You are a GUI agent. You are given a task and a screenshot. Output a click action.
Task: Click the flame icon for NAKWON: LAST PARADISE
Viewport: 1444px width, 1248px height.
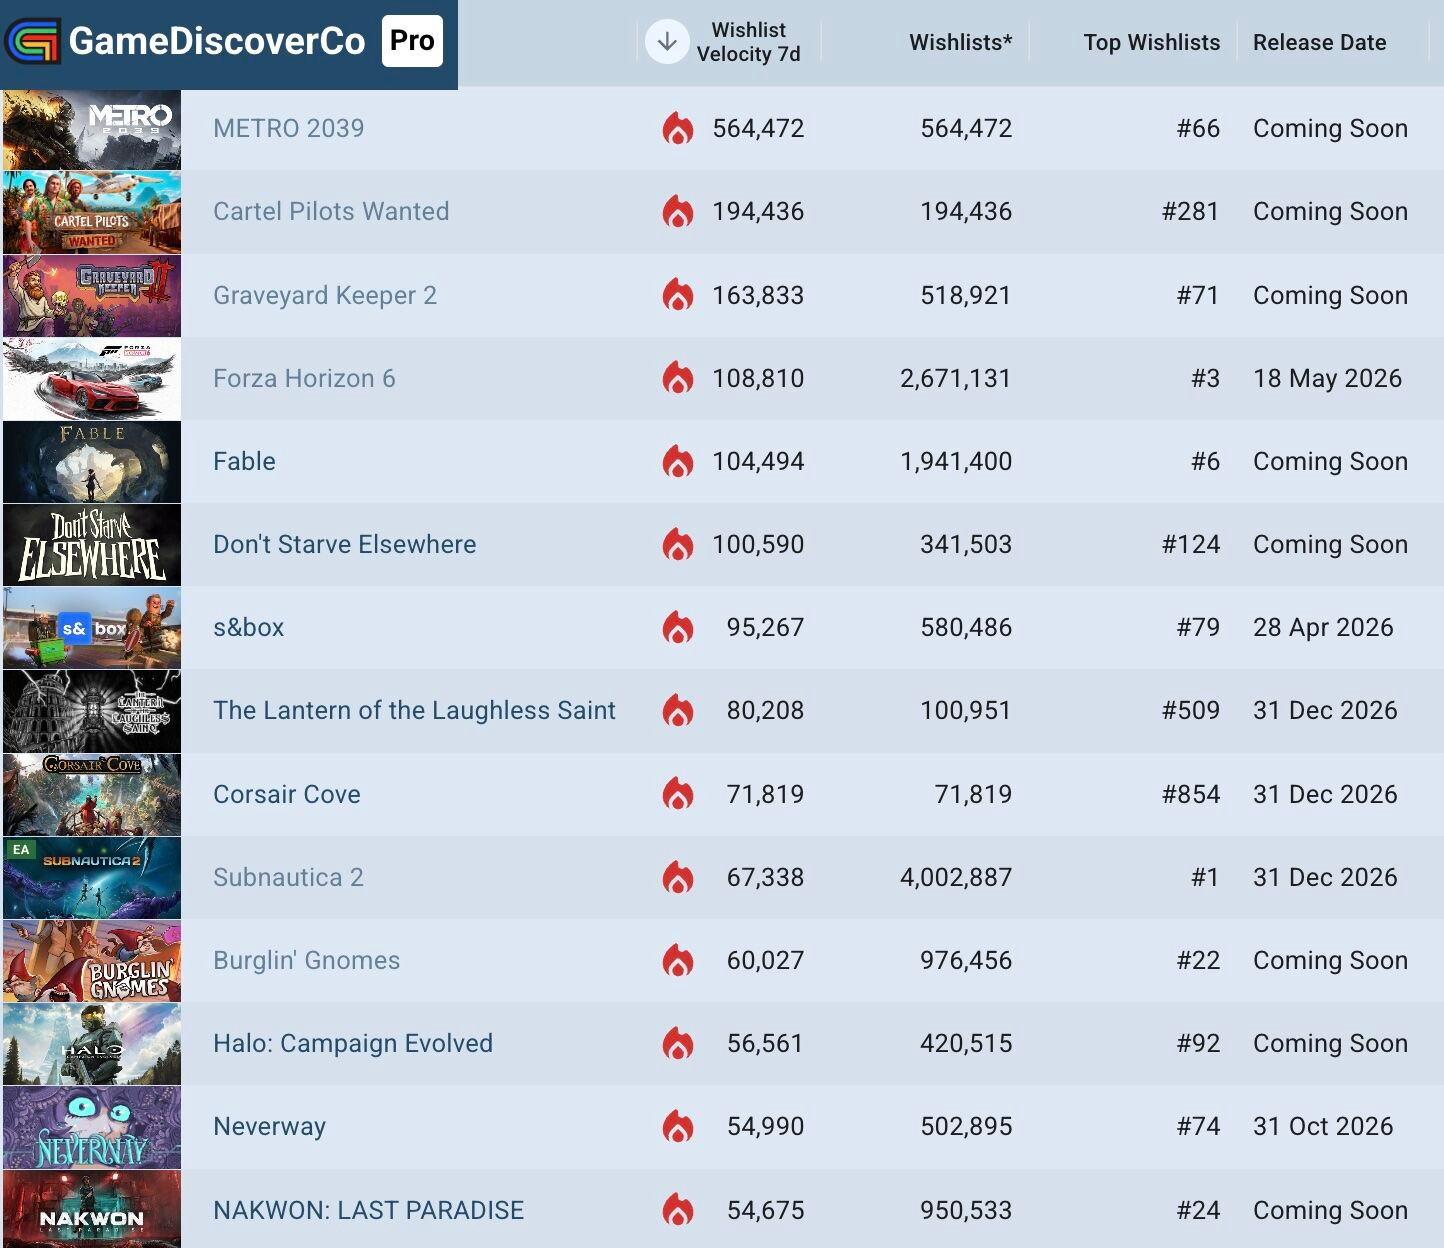678,1210
